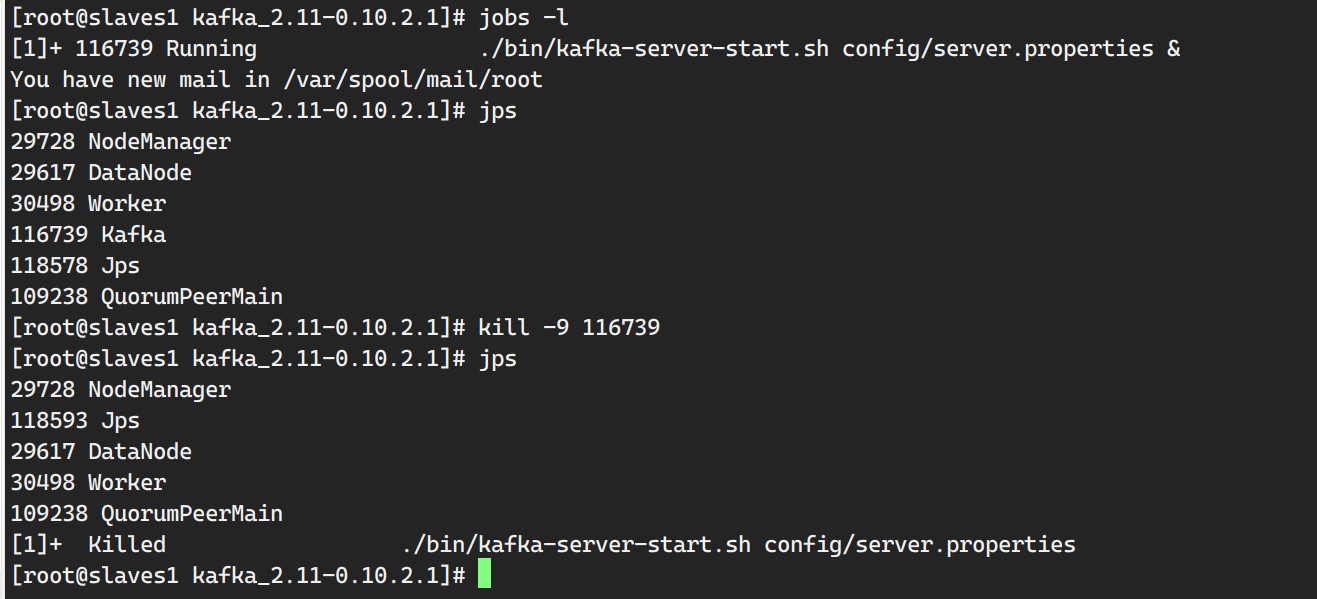Click the first 'jps' command typed
The image size is (1317, 599).
[x=498, y=110]
